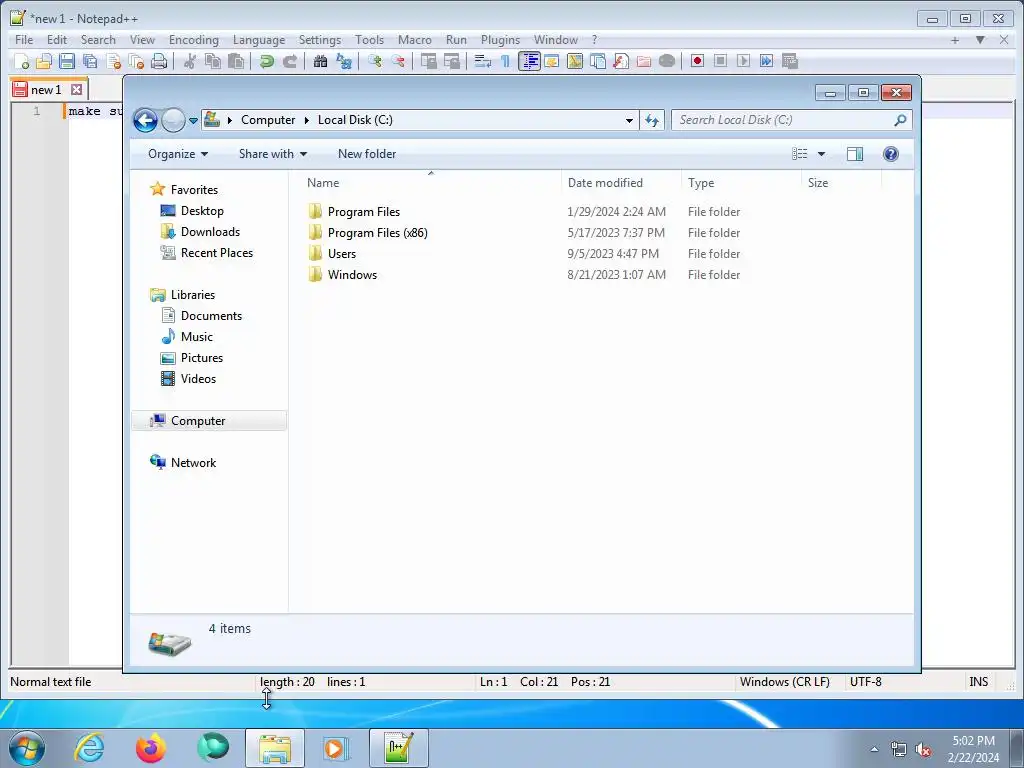This screenshot has height=768, width=1024.
Task: Click the Print icon in Notepad++ toolbar
Action: [159, 61]
